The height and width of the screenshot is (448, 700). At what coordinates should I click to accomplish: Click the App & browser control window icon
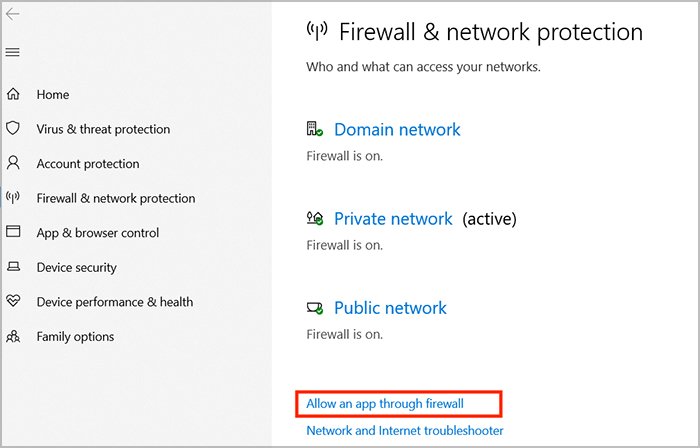pos(13,232)
